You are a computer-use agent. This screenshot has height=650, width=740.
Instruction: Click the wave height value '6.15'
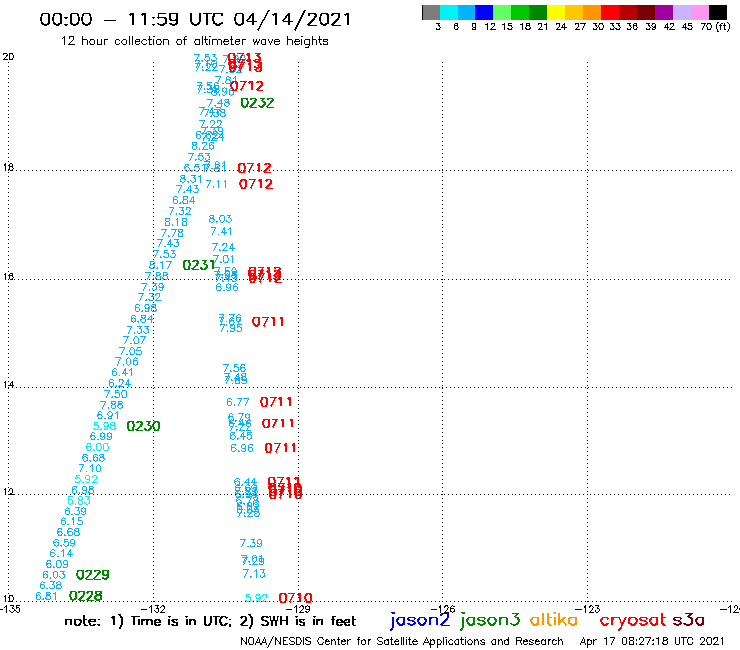click(x=72, y=522)
